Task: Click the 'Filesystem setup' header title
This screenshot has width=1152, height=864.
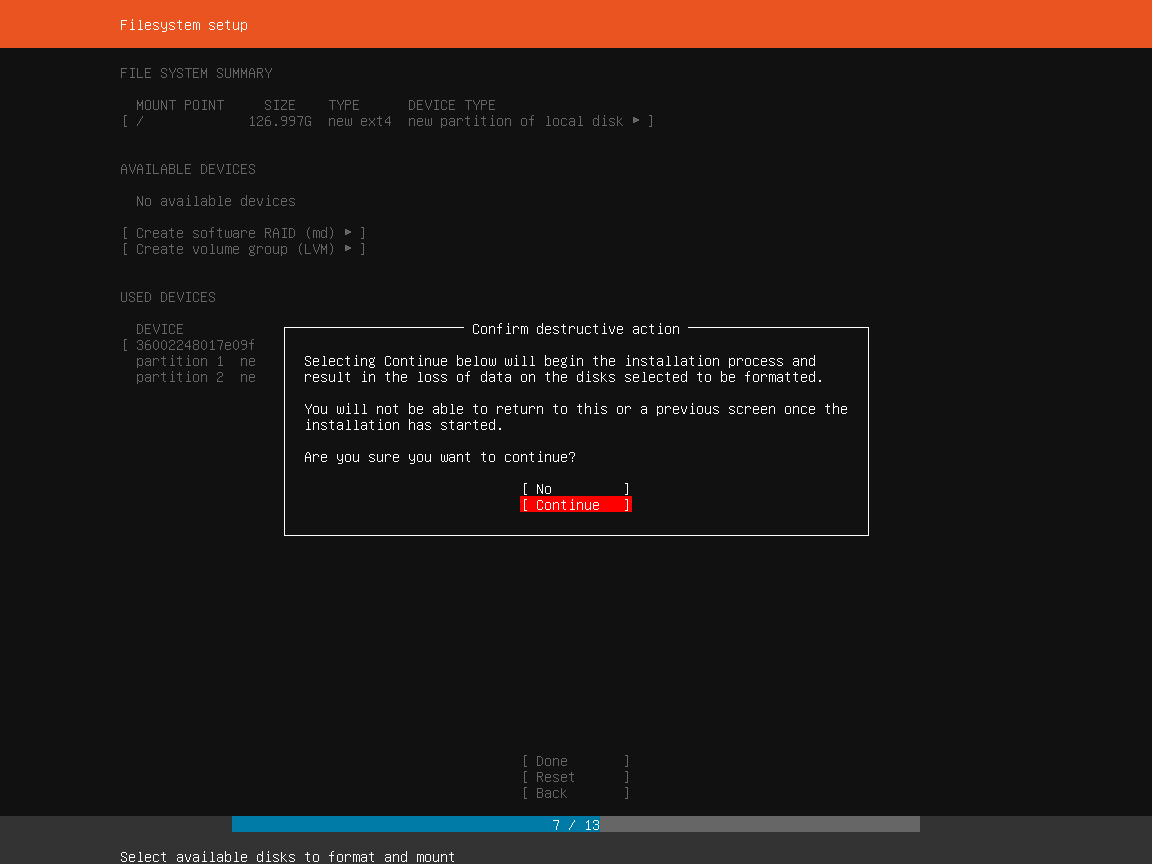Action: point(184,25)
